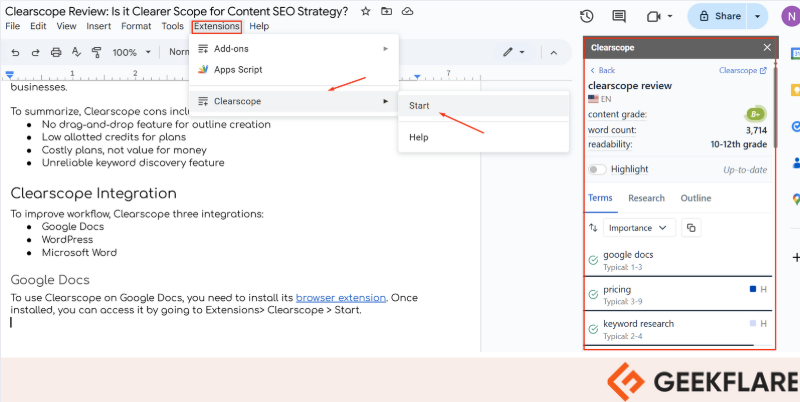Open the Clearscope external link
Viewport: 800px width, 402px height.
tap(743, 70)
